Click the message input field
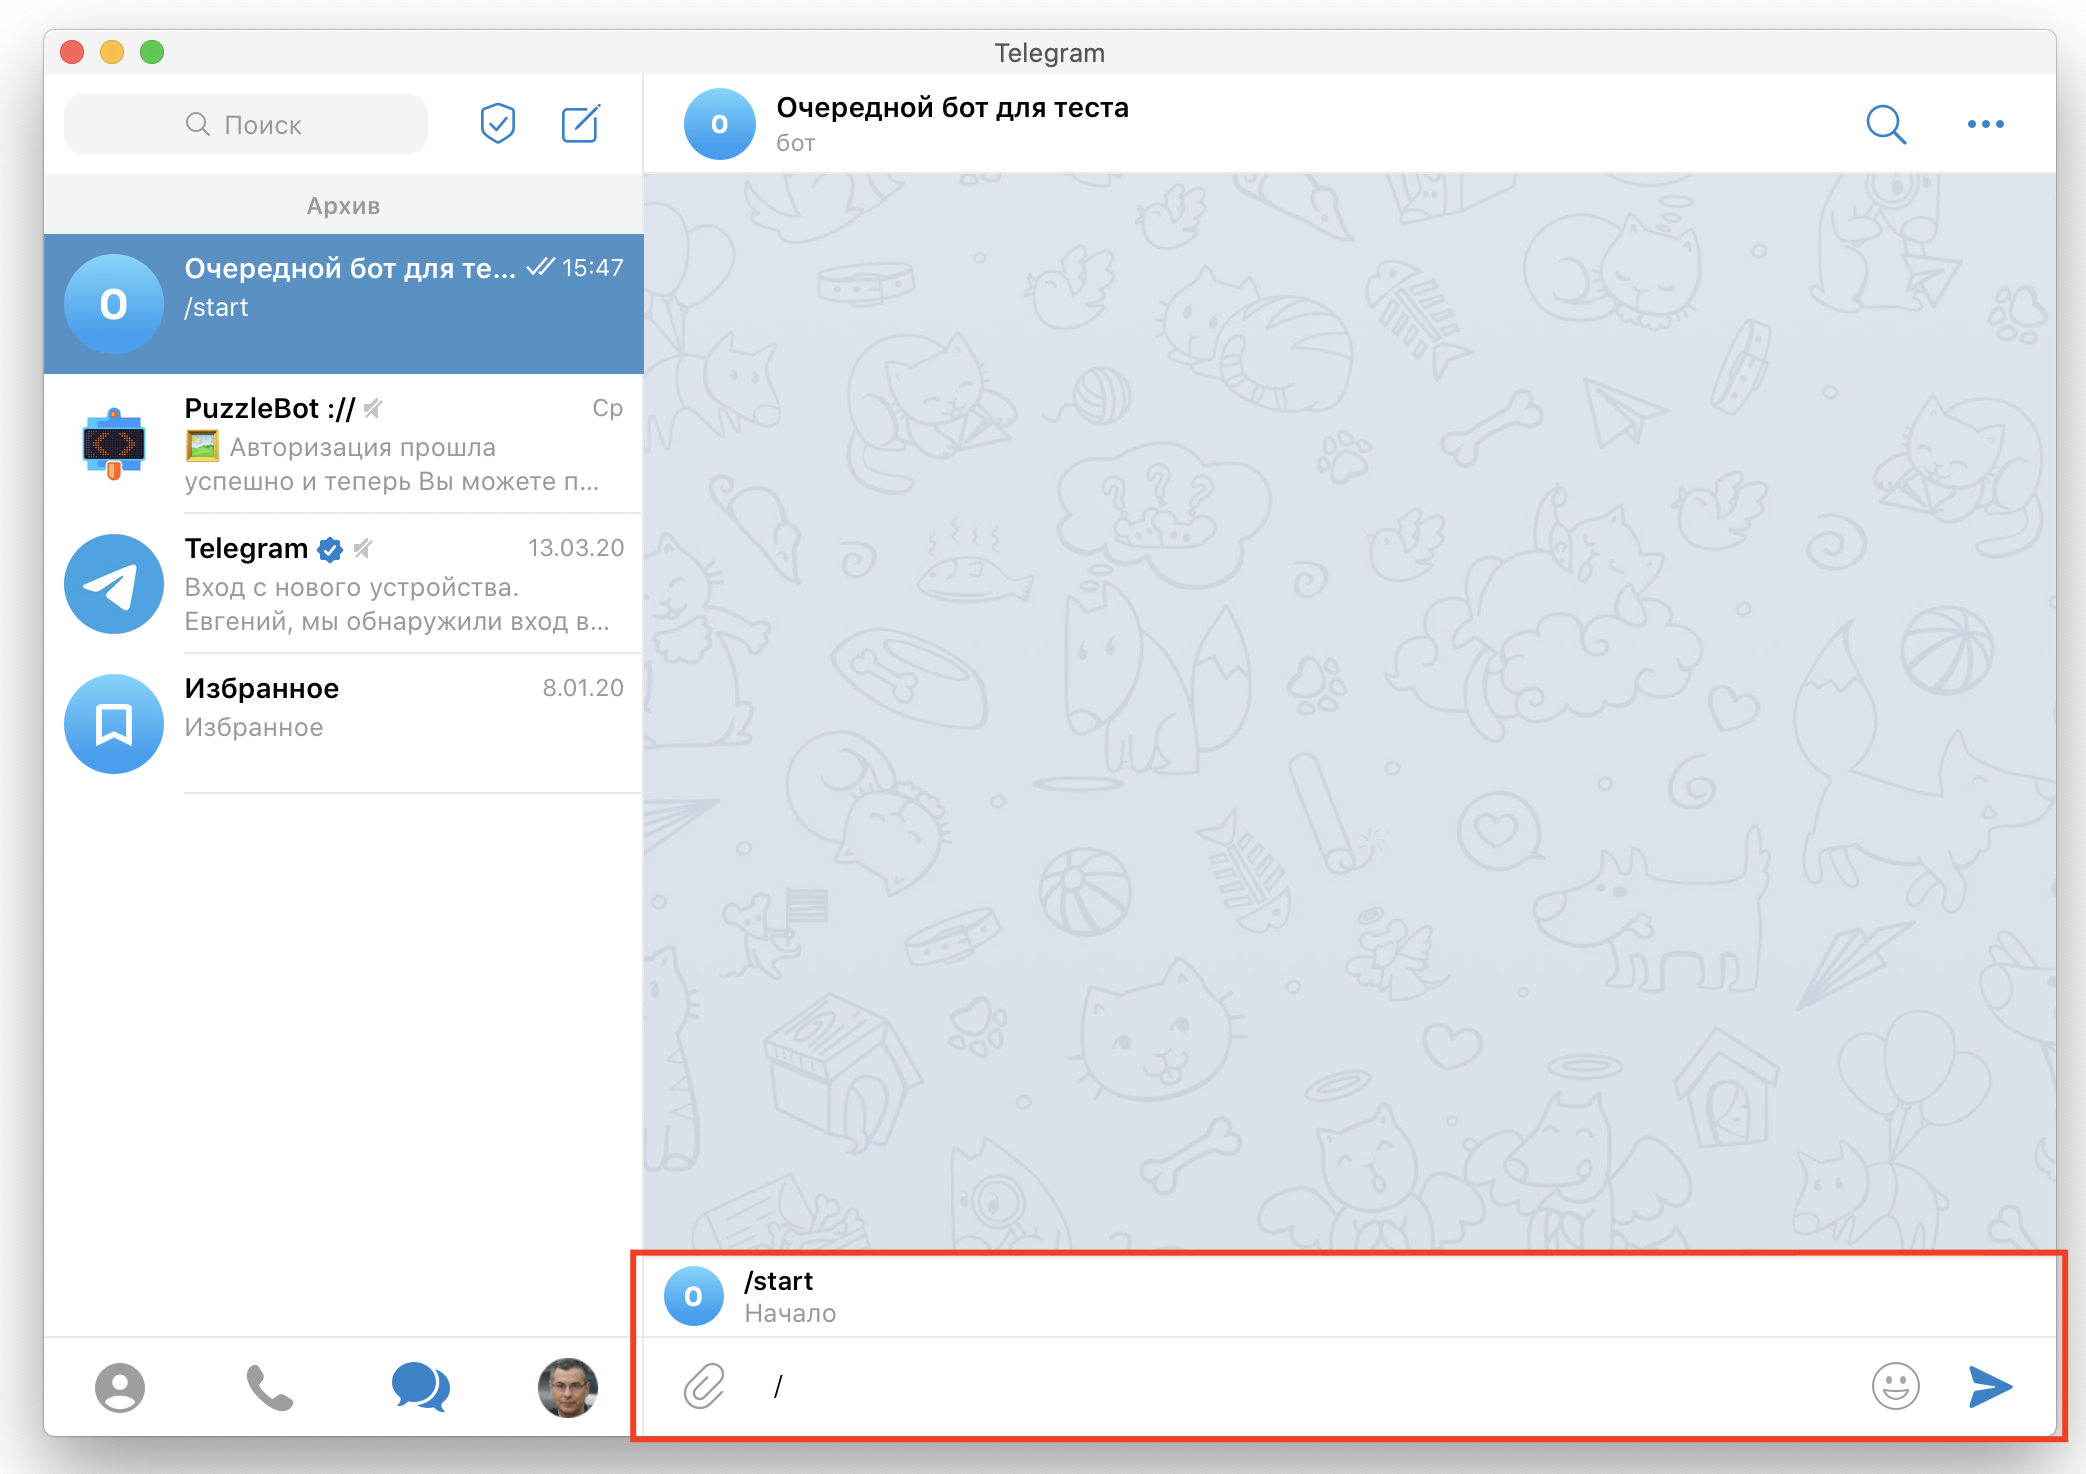The width and height of the screenshot is (2086, 1474). pyautogui.click(x=1300, y=1386)
